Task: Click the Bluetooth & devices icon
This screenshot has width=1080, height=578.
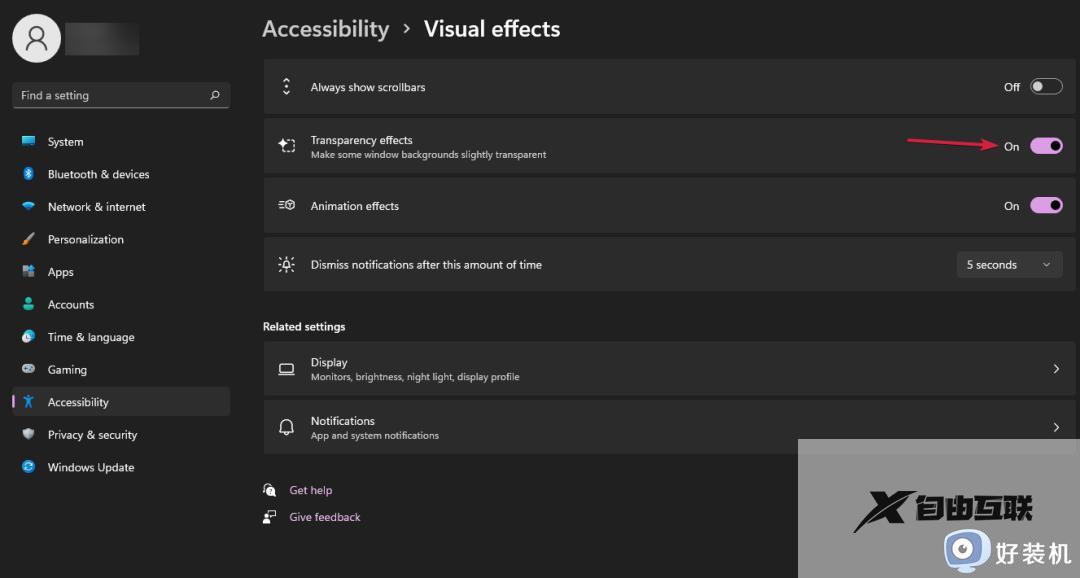Action: click(28, 174)
